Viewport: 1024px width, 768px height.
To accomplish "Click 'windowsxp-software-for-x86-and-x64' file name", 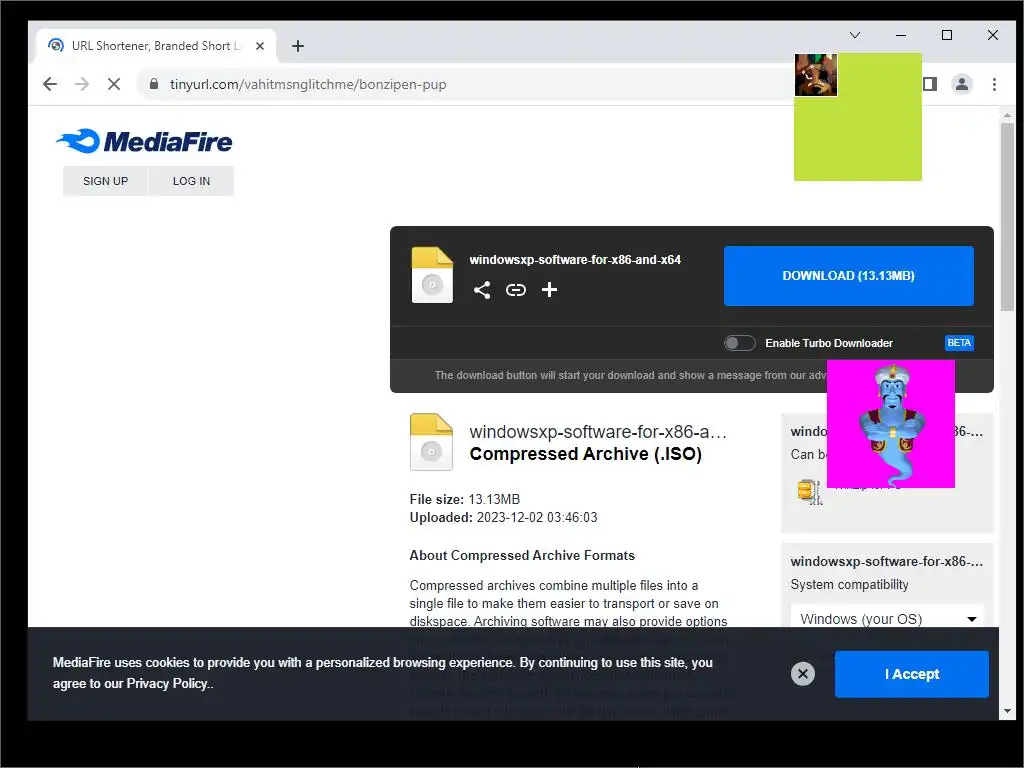I will coord(575,259).
